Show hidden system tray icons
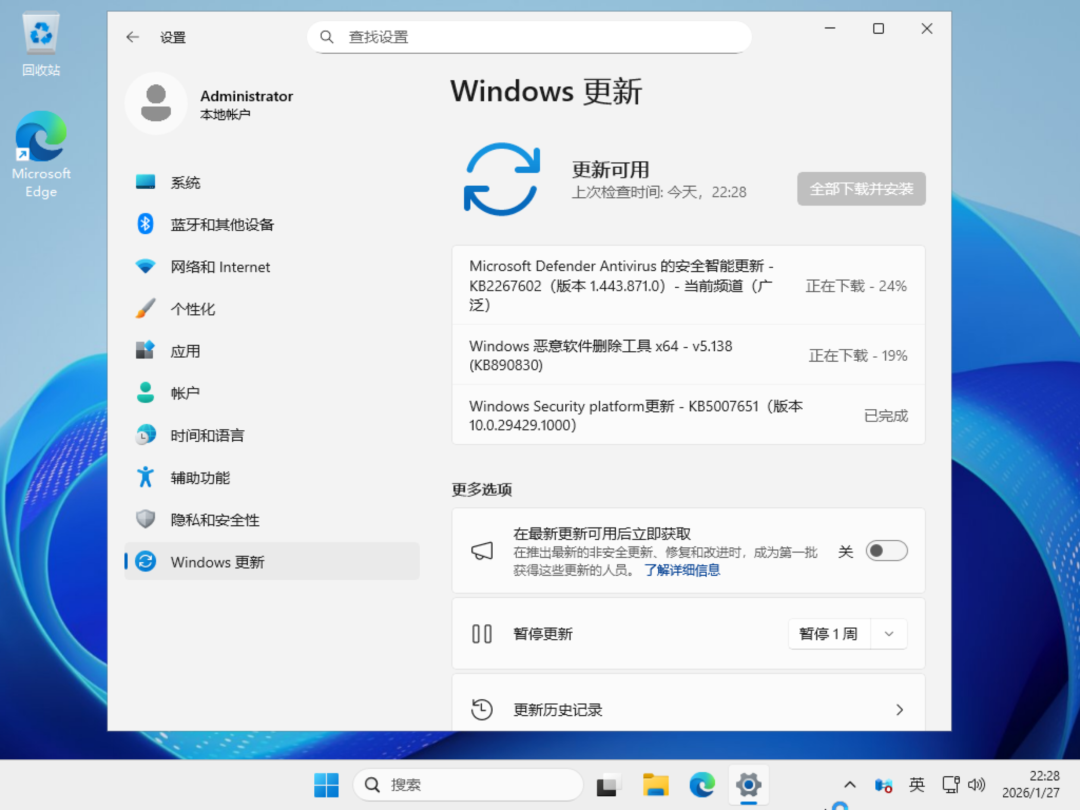 850,785
